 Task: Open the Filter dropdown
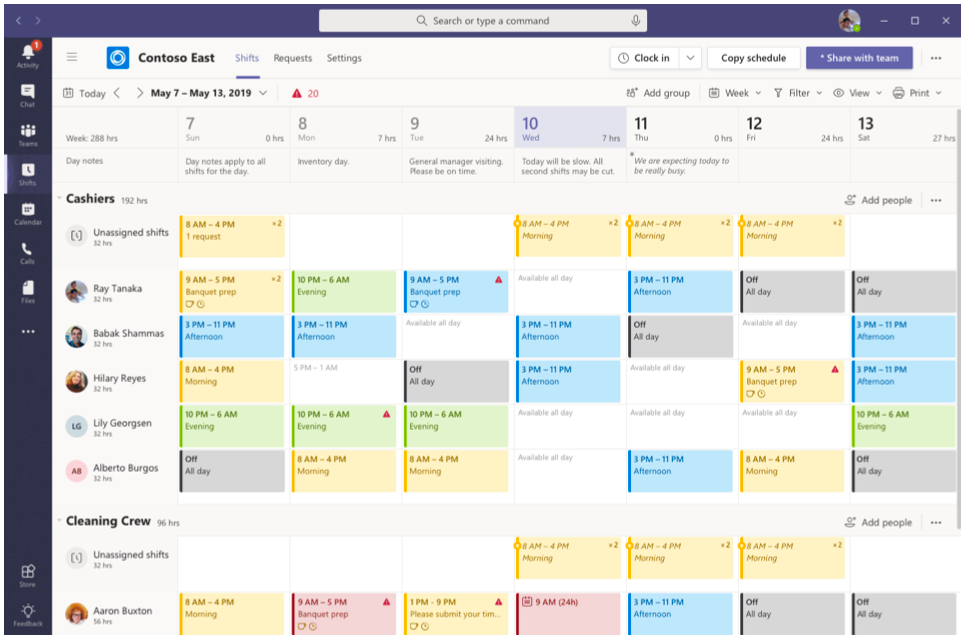coord(798,93)
